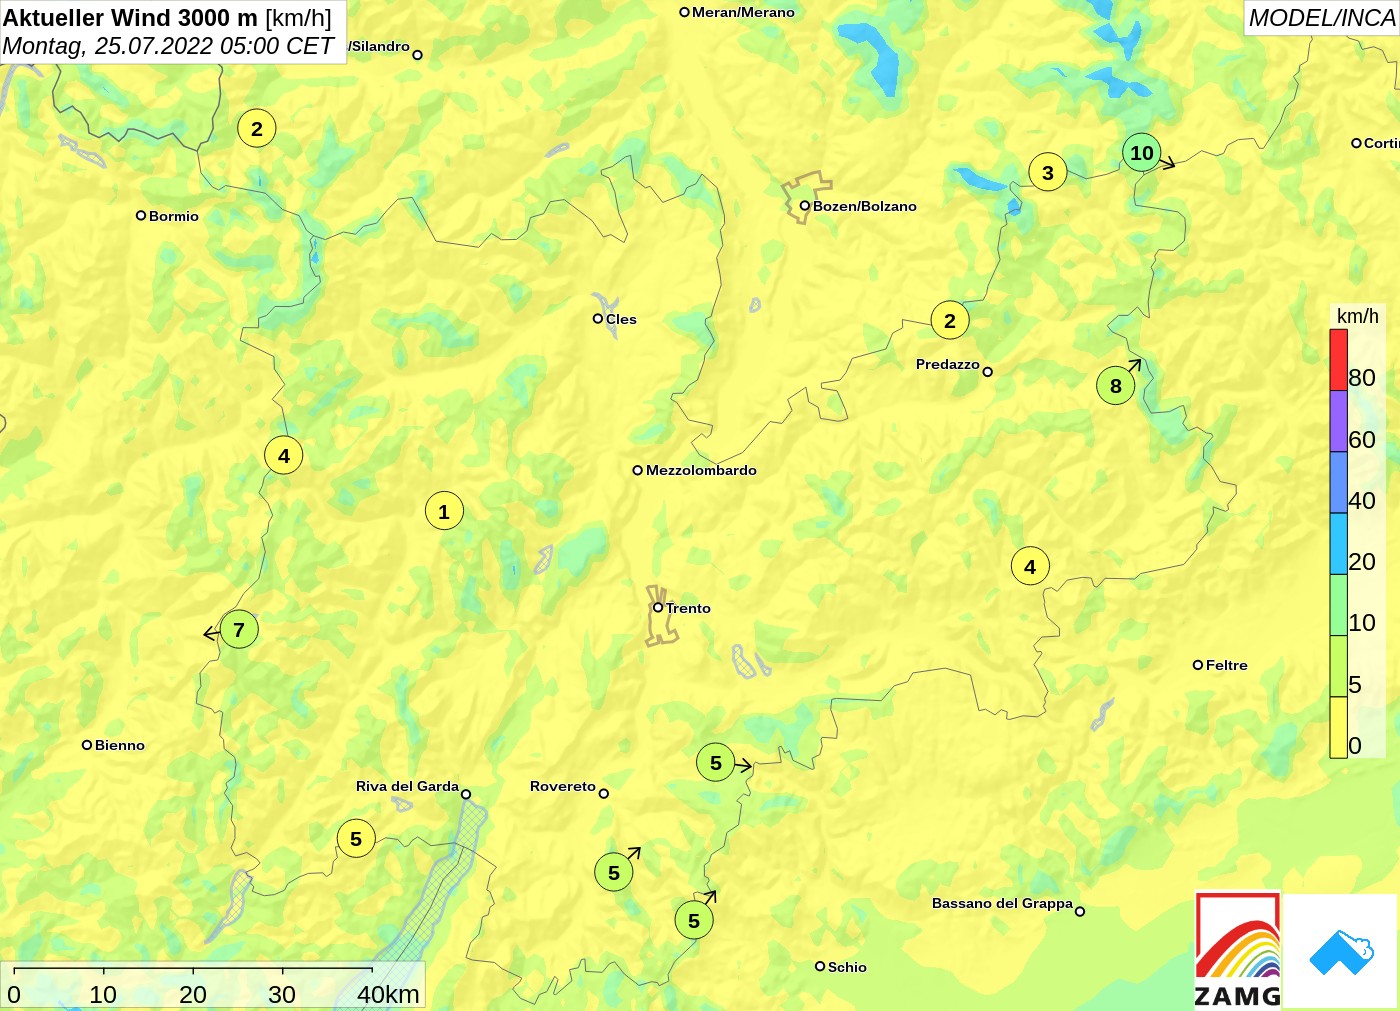
Task: Pick the purple legend swatch above 60
Action: point(1338,421)
